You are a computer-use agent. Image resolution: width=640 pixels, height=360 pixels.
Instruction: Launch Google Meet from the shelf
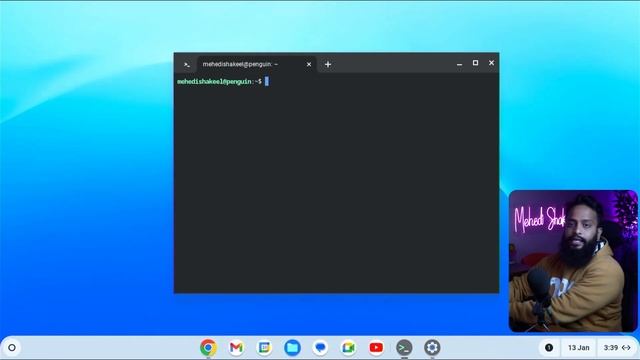point(348,348)
